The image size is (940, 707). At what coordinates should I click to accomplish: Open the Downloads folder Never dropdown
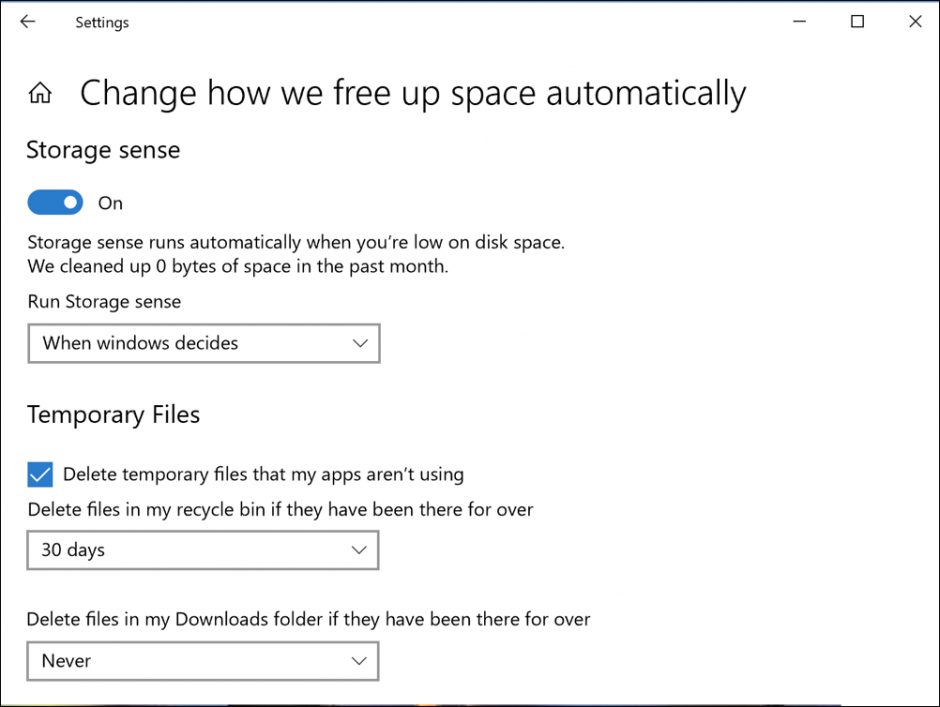[202, 661]
